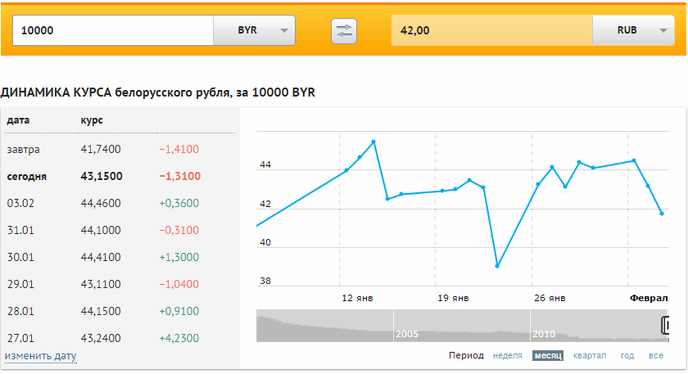The height and width of the screenshot is (374, 688).
Task: Click the '12 янв' axis label
Action: (x=357, y=298)
